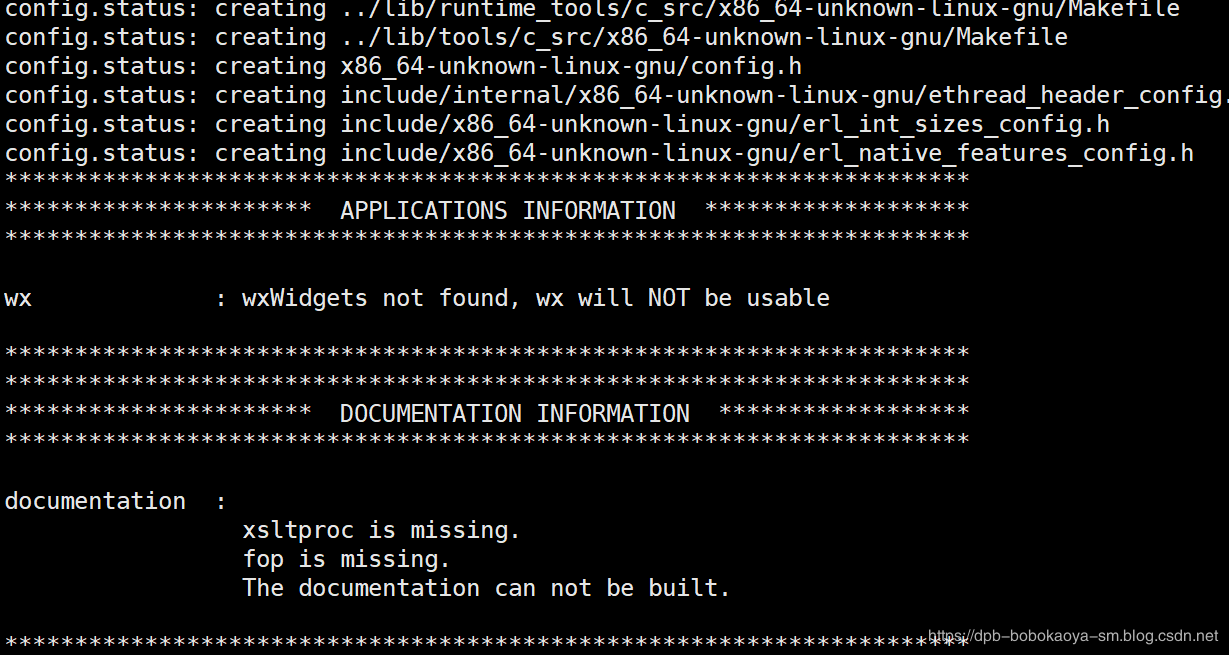Click 'The documentation can not be built.' text
Image resolution: width=1229 pixels, height=655 pixels.
486,588
